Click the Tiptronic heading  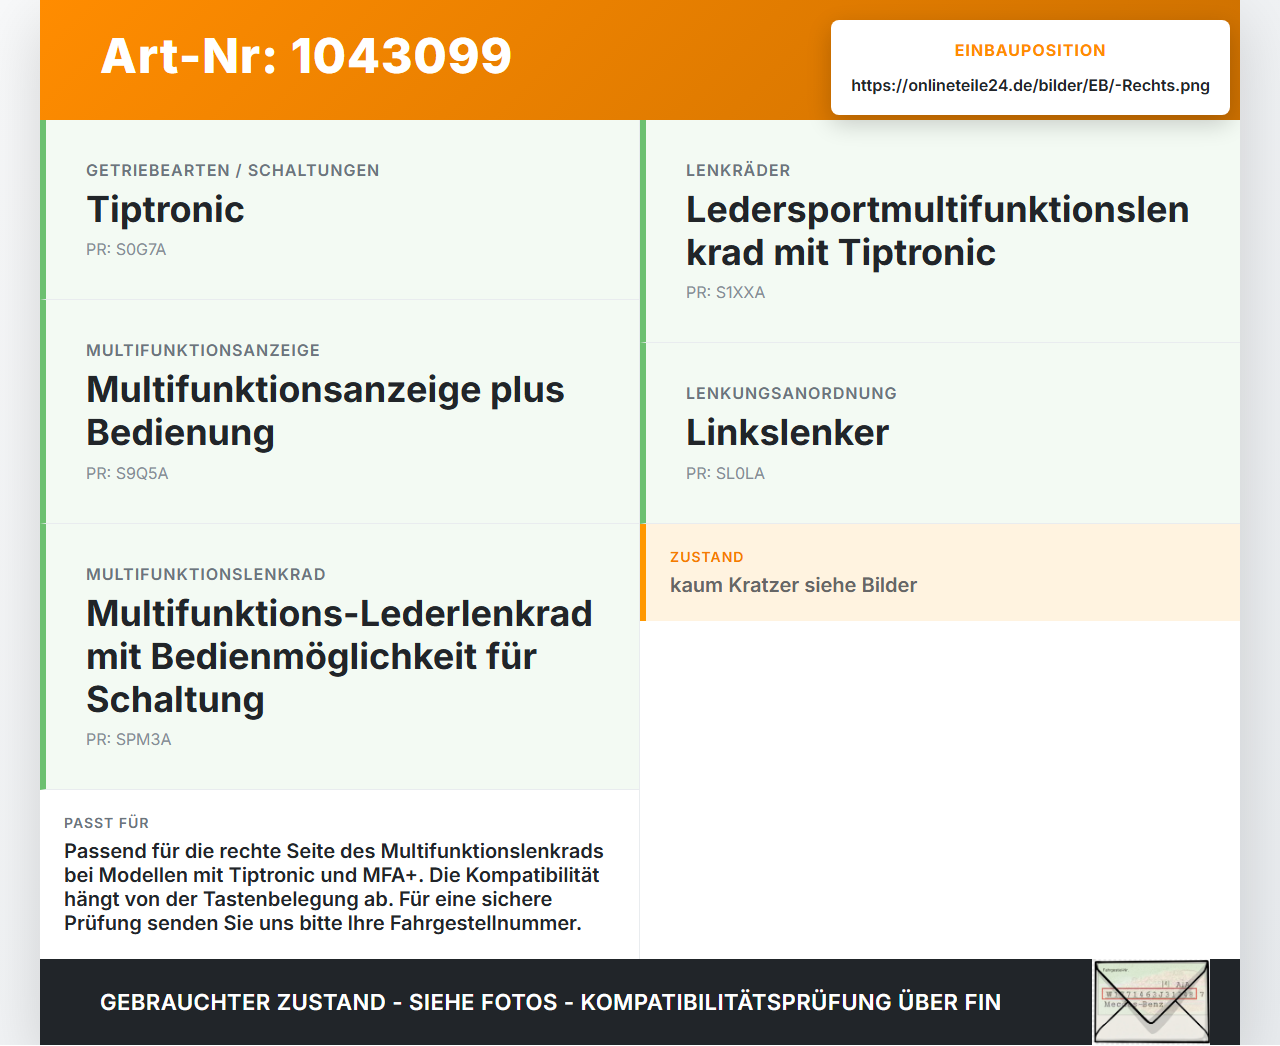165,209
